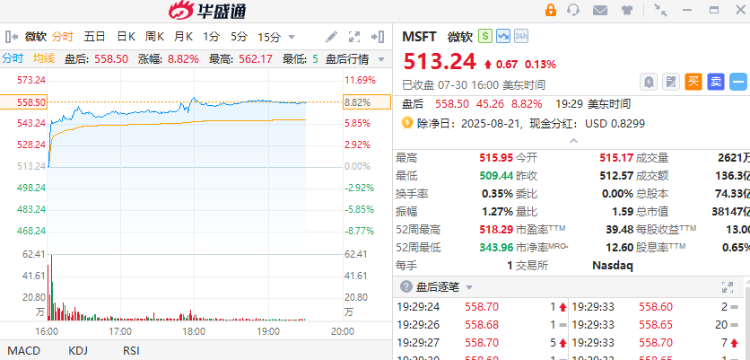Toggle the 24h trading icon
Viewport: 750px width, 360px height.
tap(521, 36)
